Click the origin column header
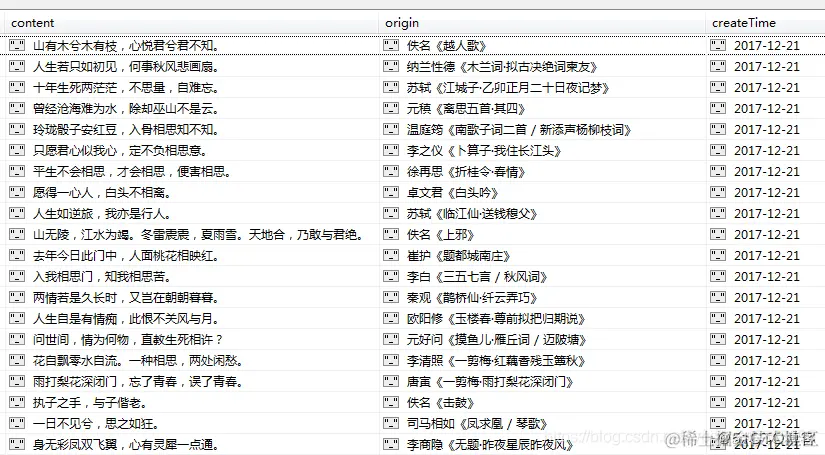Screen dimensions: 825x455 click(x=542, y=23)
